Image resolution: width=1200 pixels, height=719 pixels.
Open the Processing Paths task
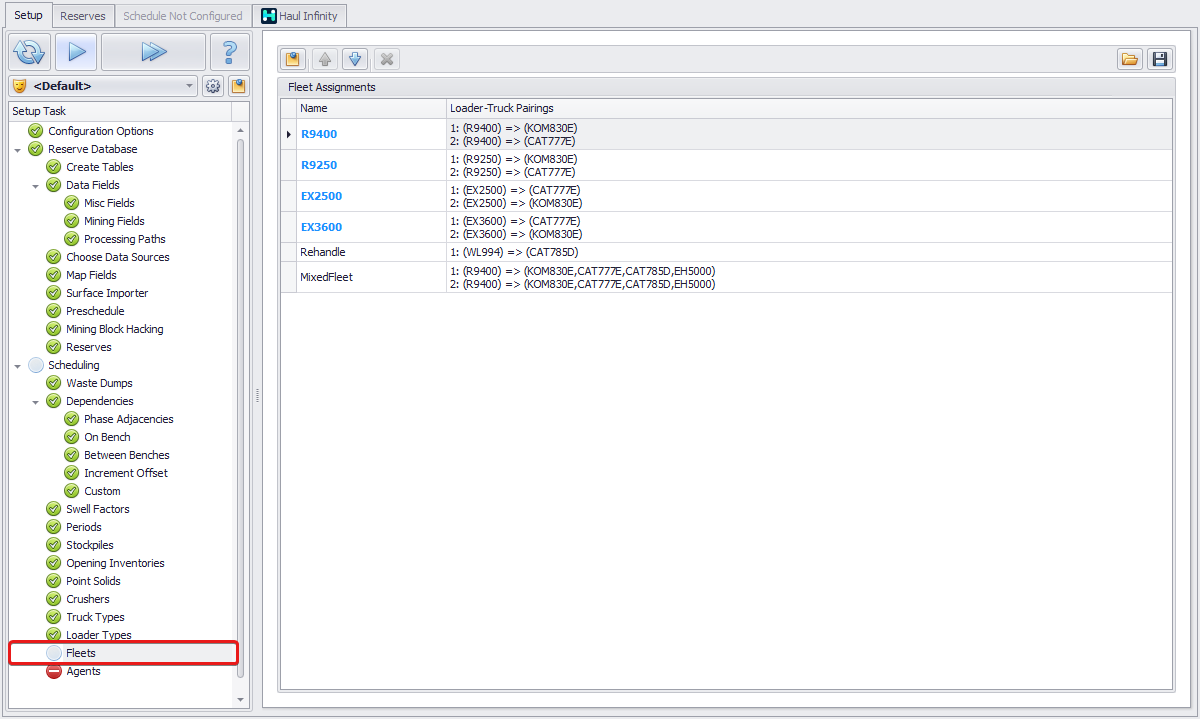125,239
